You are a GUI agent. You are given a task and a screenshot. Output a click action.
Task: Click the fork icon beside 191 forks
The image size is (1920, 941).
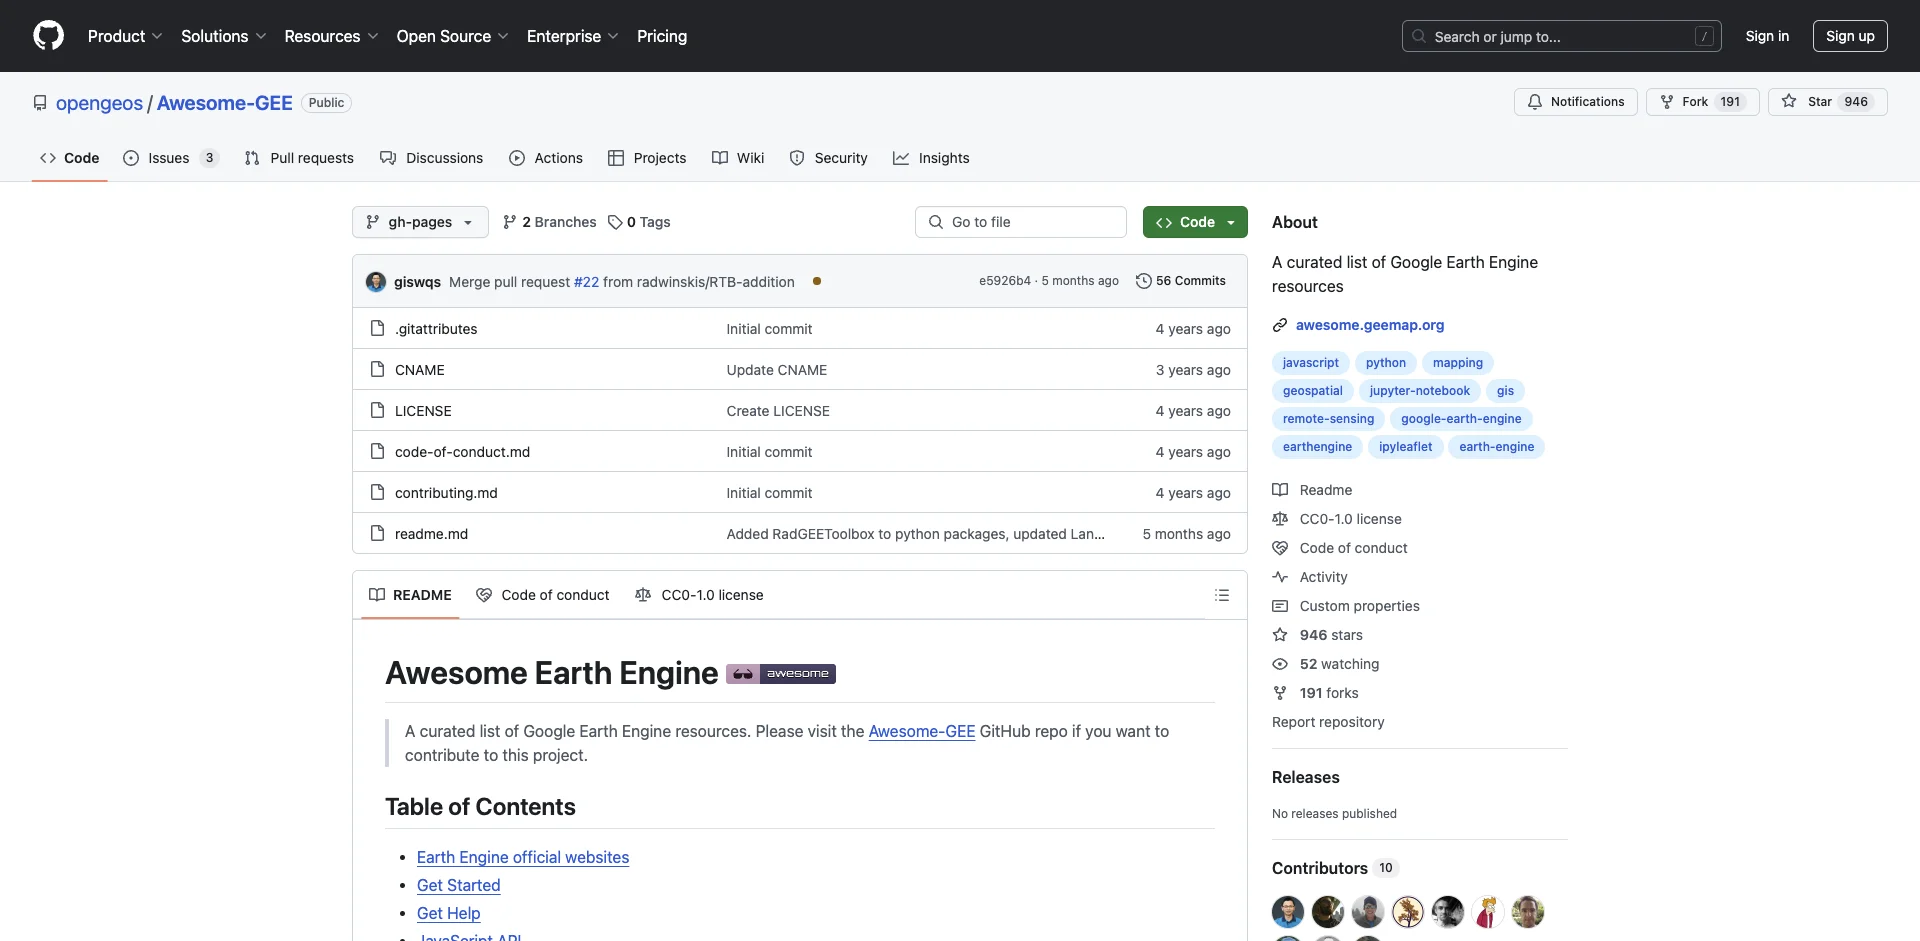pos(1280,693)
